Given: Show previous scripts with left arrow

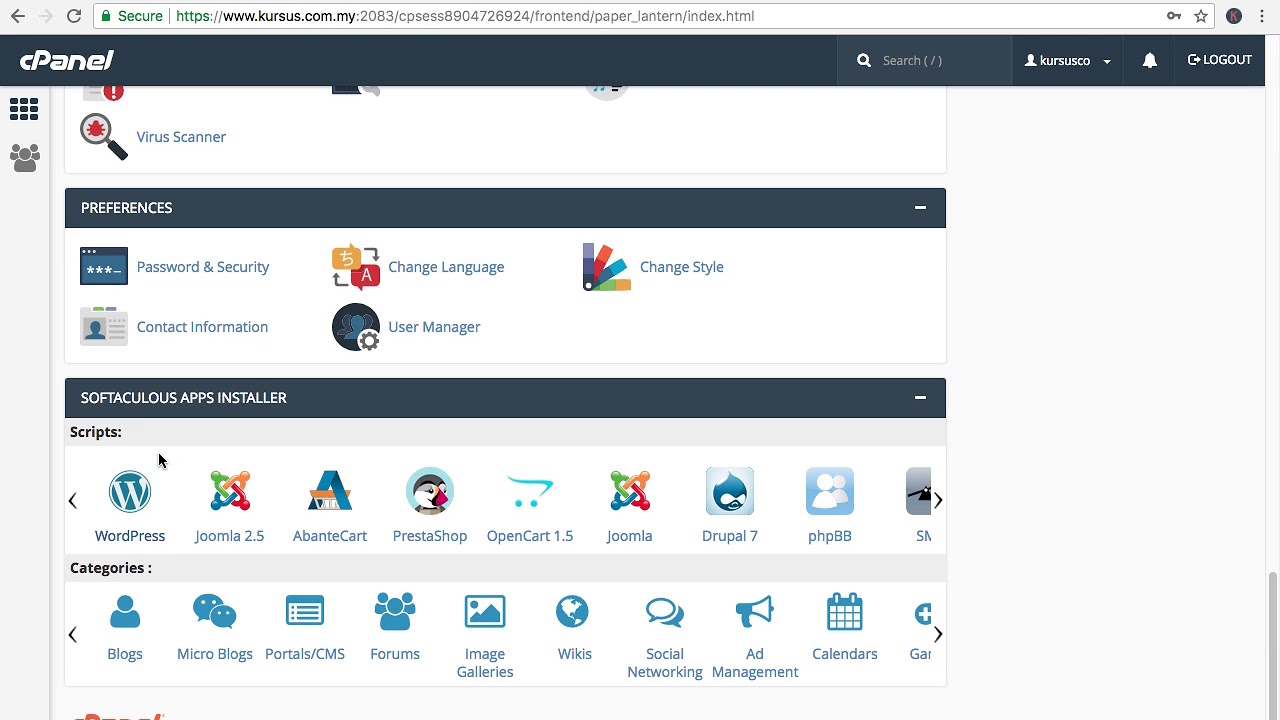Looking at the screenshot, I should click(x=72, y=500).
